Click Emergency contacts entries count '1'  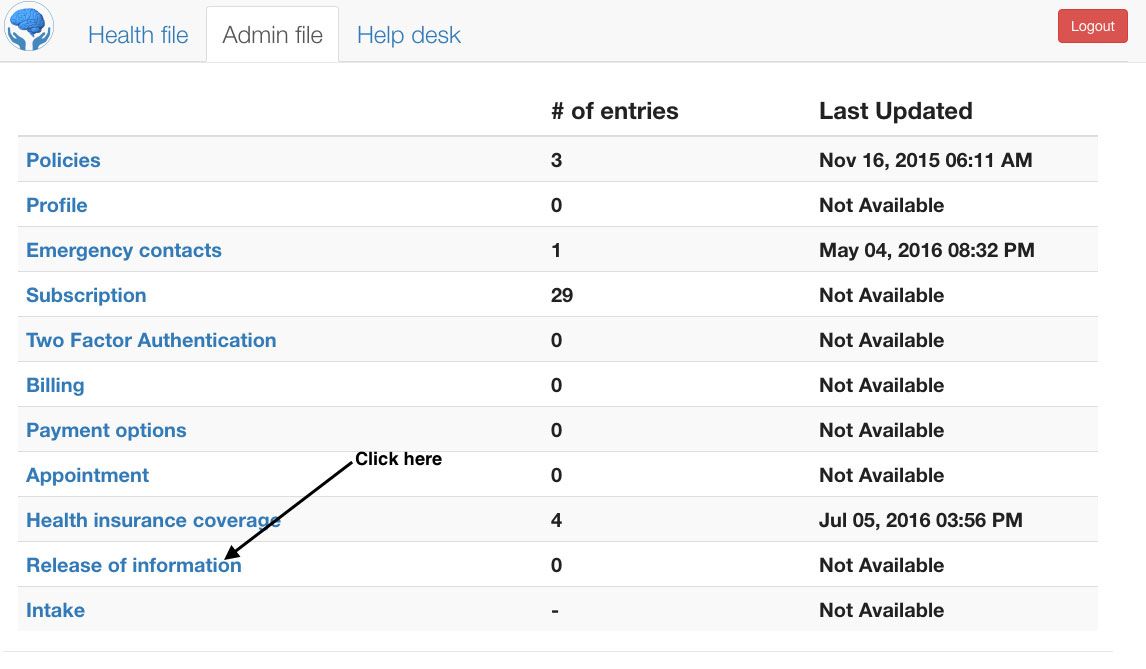tap(556, 250)
